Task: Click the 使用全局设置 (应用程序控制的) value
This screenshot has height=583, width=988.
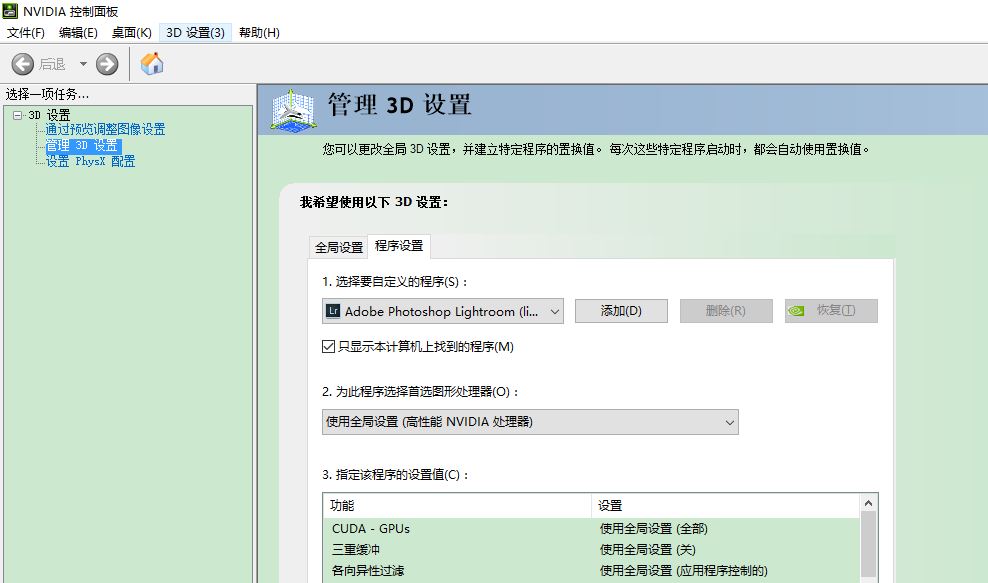Action: (684, 571)
